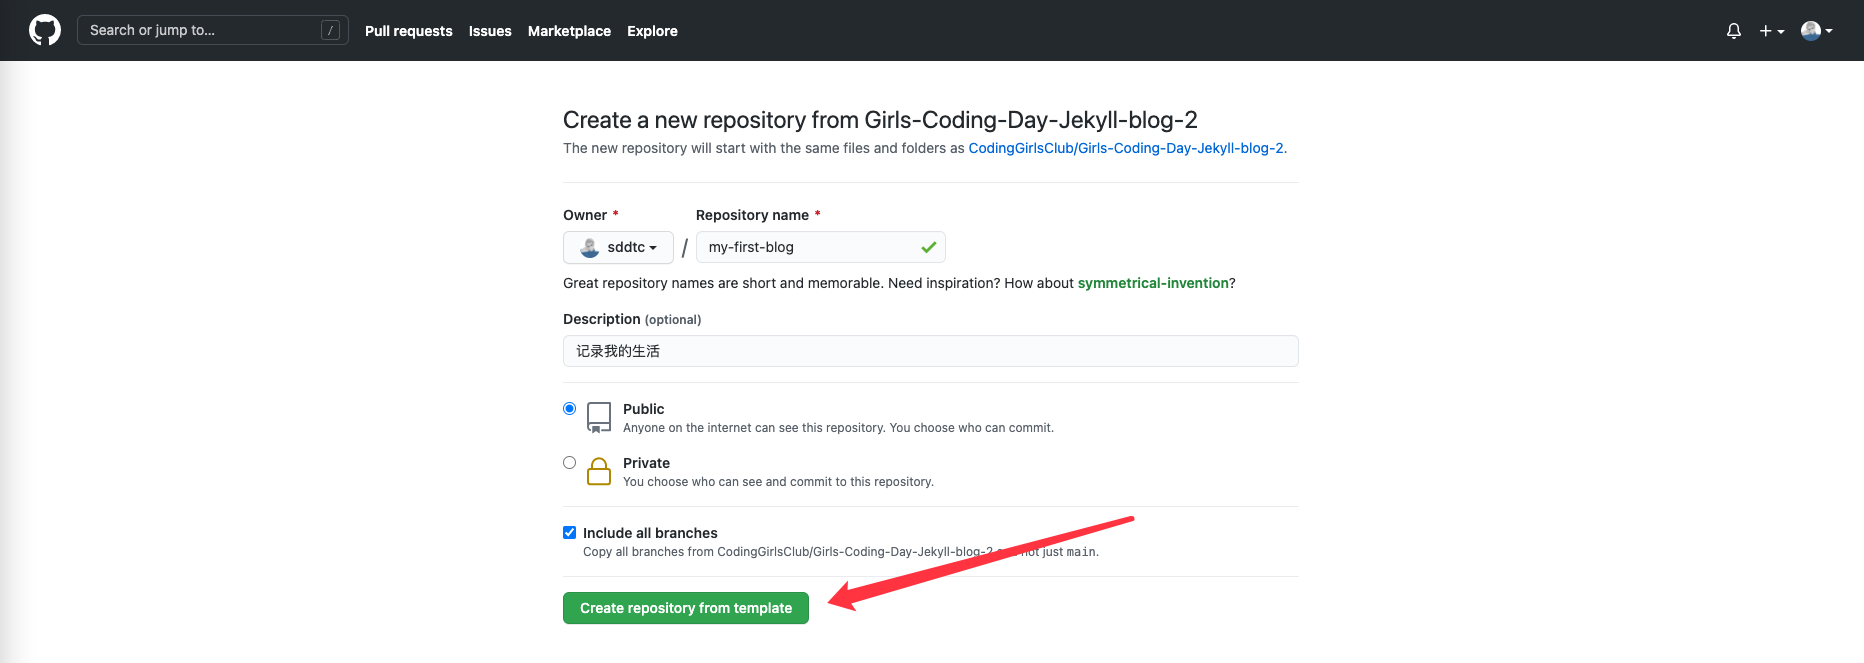Open Issues in the top nav
Viewport: 1864px width, 663px height.
point(490,31)
